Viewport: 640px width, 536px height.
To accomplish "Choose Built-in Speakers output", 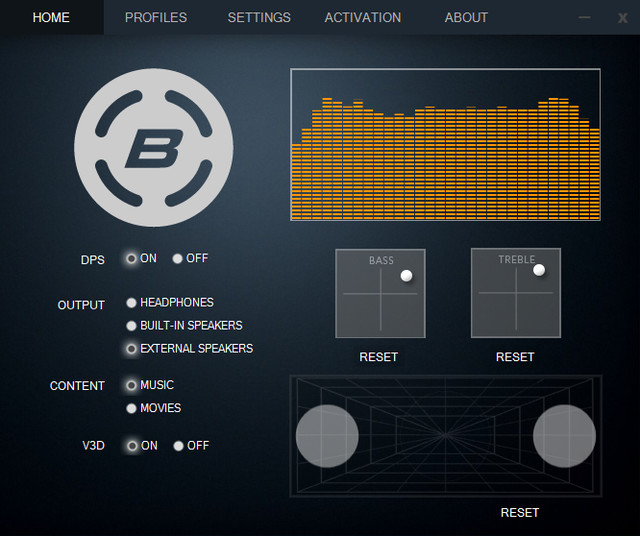I will [x=132, y=325].
